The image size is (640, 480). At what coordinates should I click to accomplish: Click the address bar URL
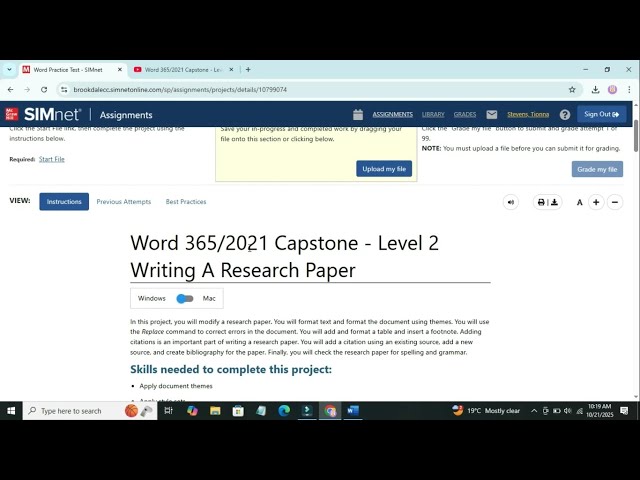click(x=180, y=89)
